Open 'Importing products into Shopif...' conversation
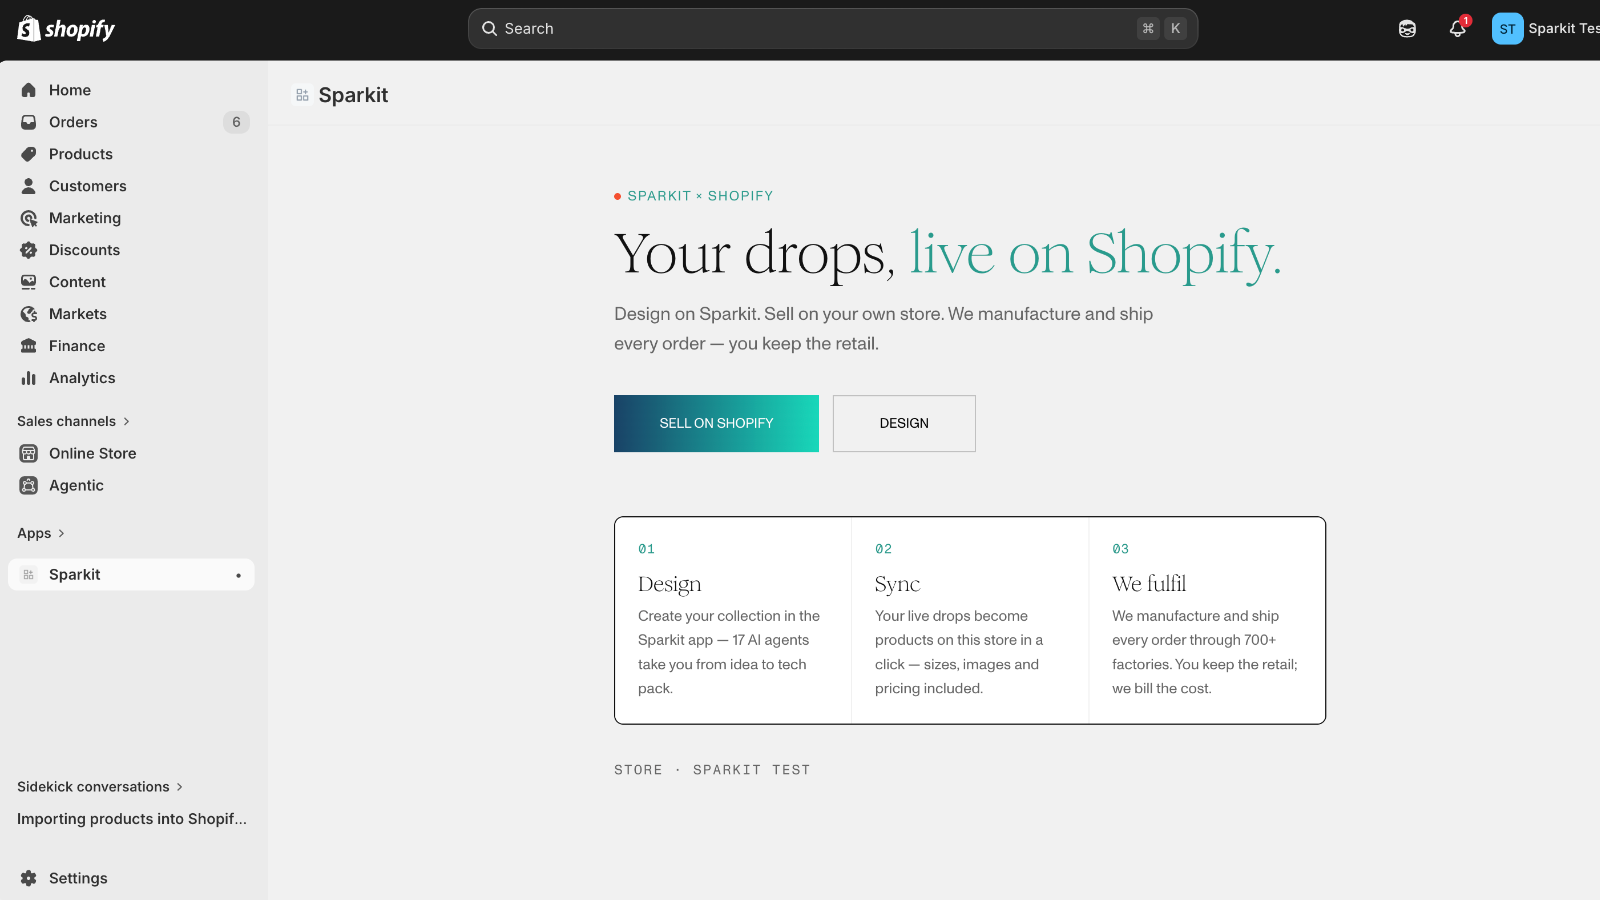This screenshot has height=900, width=1600. [x=132, y=819]
